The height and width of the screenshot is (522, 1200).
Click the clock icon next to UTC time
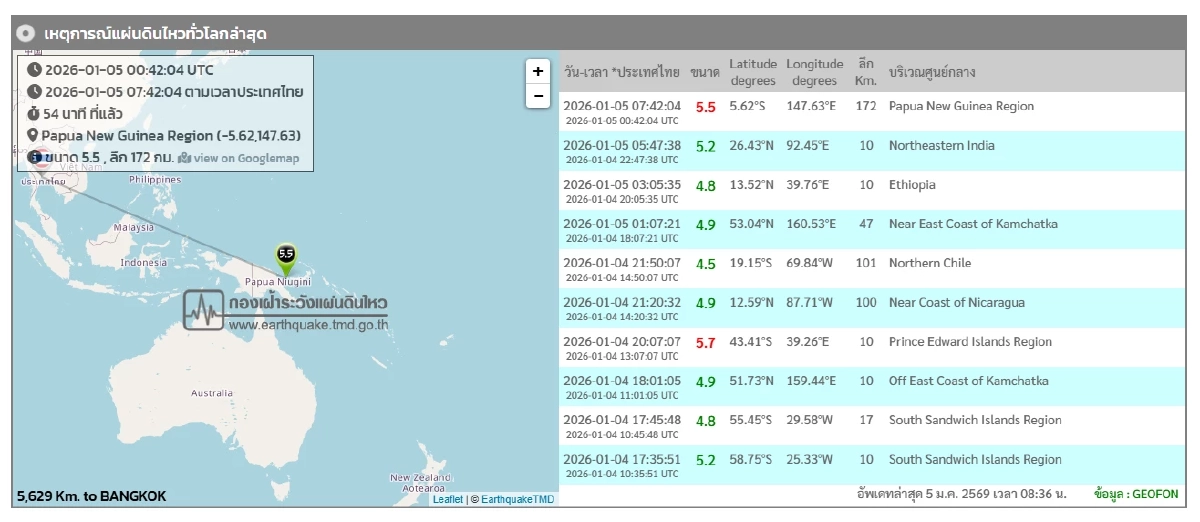34,70
